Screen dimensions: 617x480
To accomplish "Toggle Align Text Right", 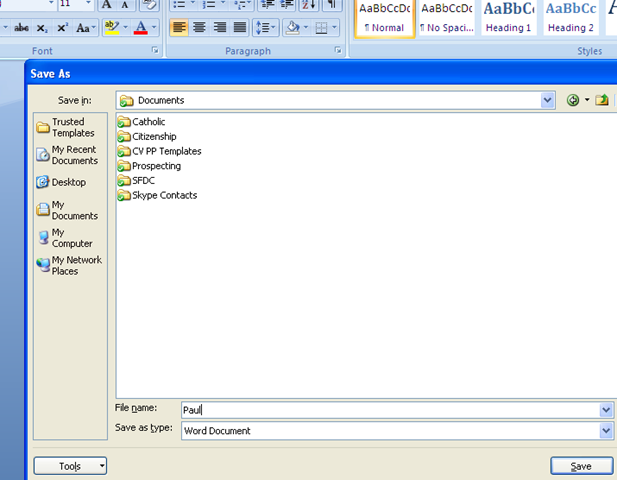I will click(x=220, y=28).
